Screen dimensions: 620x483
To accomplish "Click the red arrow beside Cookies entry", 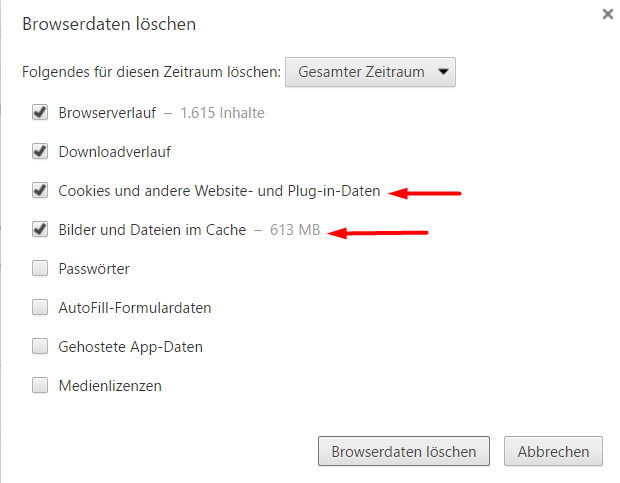I will pos(425,193).
